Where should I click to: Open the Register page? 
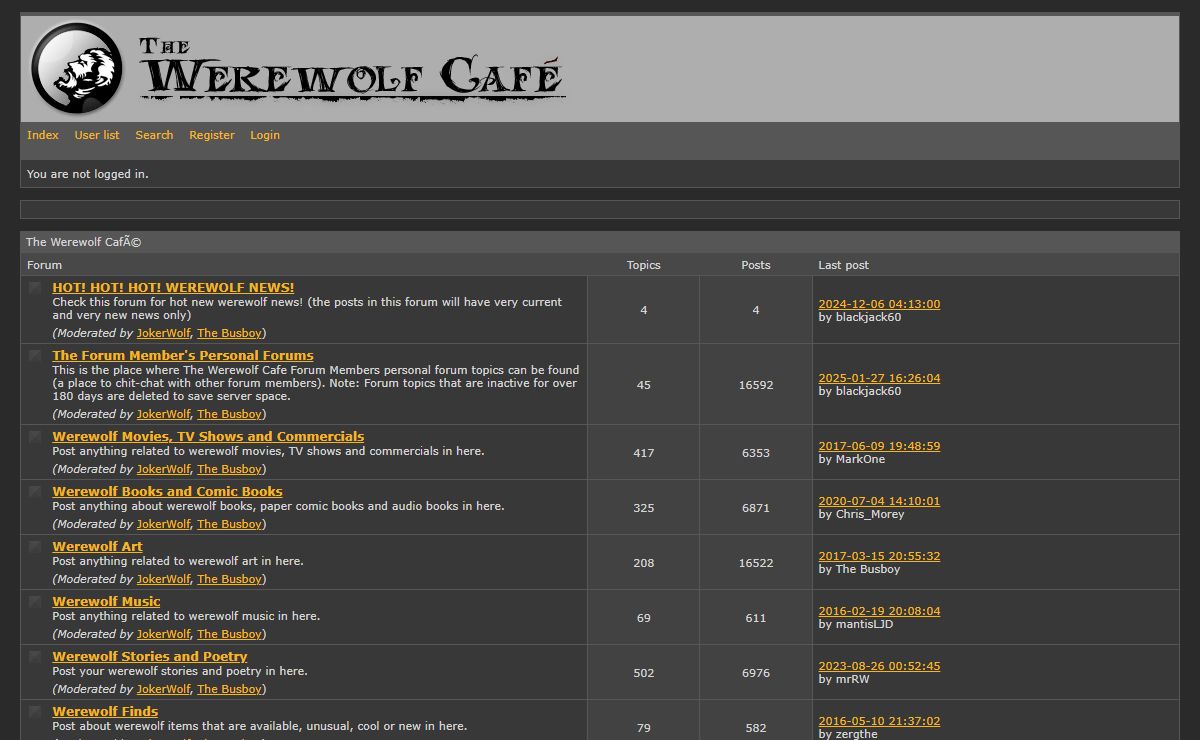(212, 135)
